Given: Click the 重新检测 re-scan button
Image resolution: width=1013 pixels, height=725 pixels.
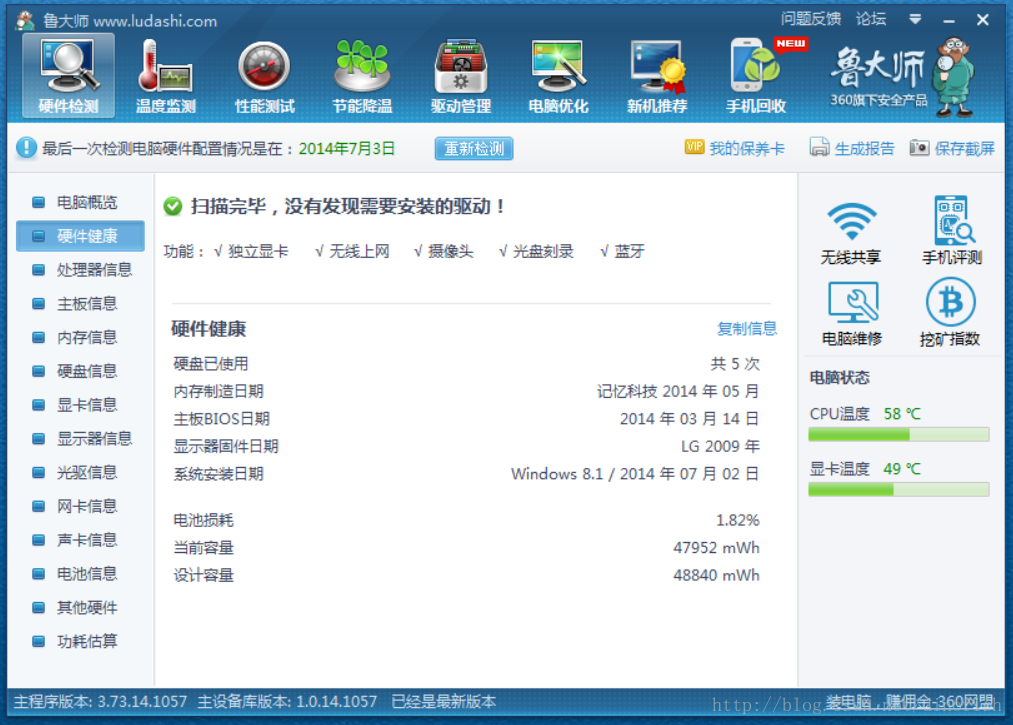Looking at the screenshot, I should [474, 149].
